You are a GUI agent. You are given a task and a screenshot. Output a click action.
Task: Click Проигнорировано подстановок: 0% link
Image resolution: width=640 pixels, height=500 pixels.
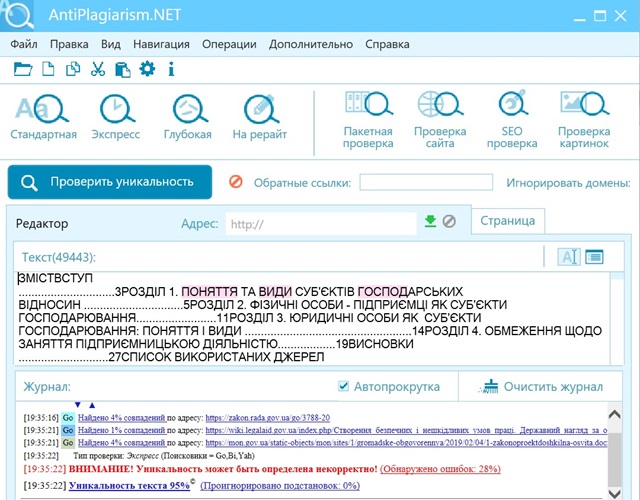[x=280, y=485]
